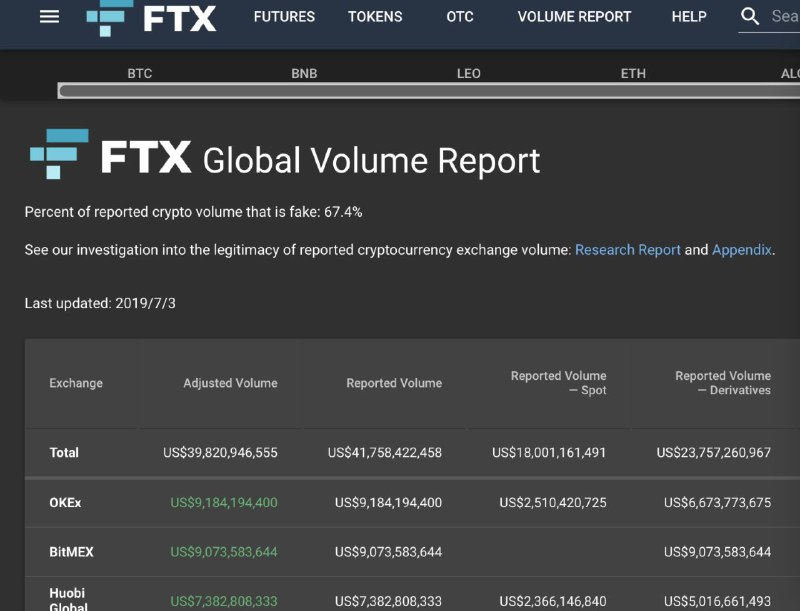Click Total derivatives volume US$23,757,260,967

pos(714,452)
